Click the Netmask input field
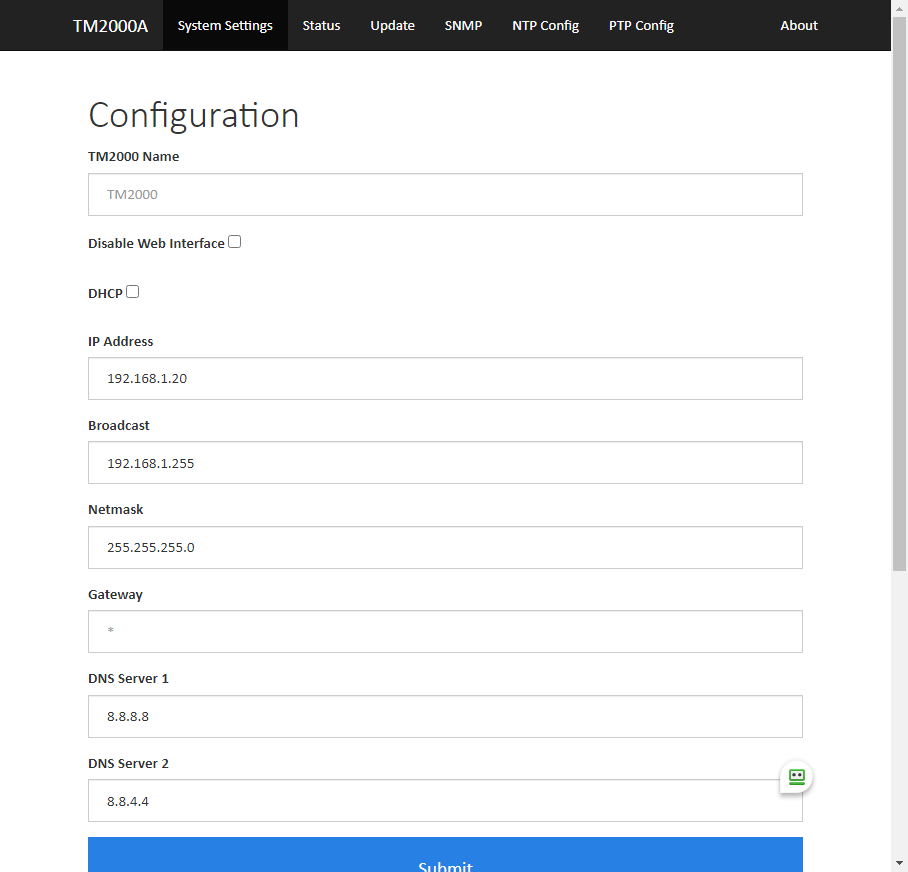Image resolution: width=908 pixels, height=872 pixels. coord(445,548)
